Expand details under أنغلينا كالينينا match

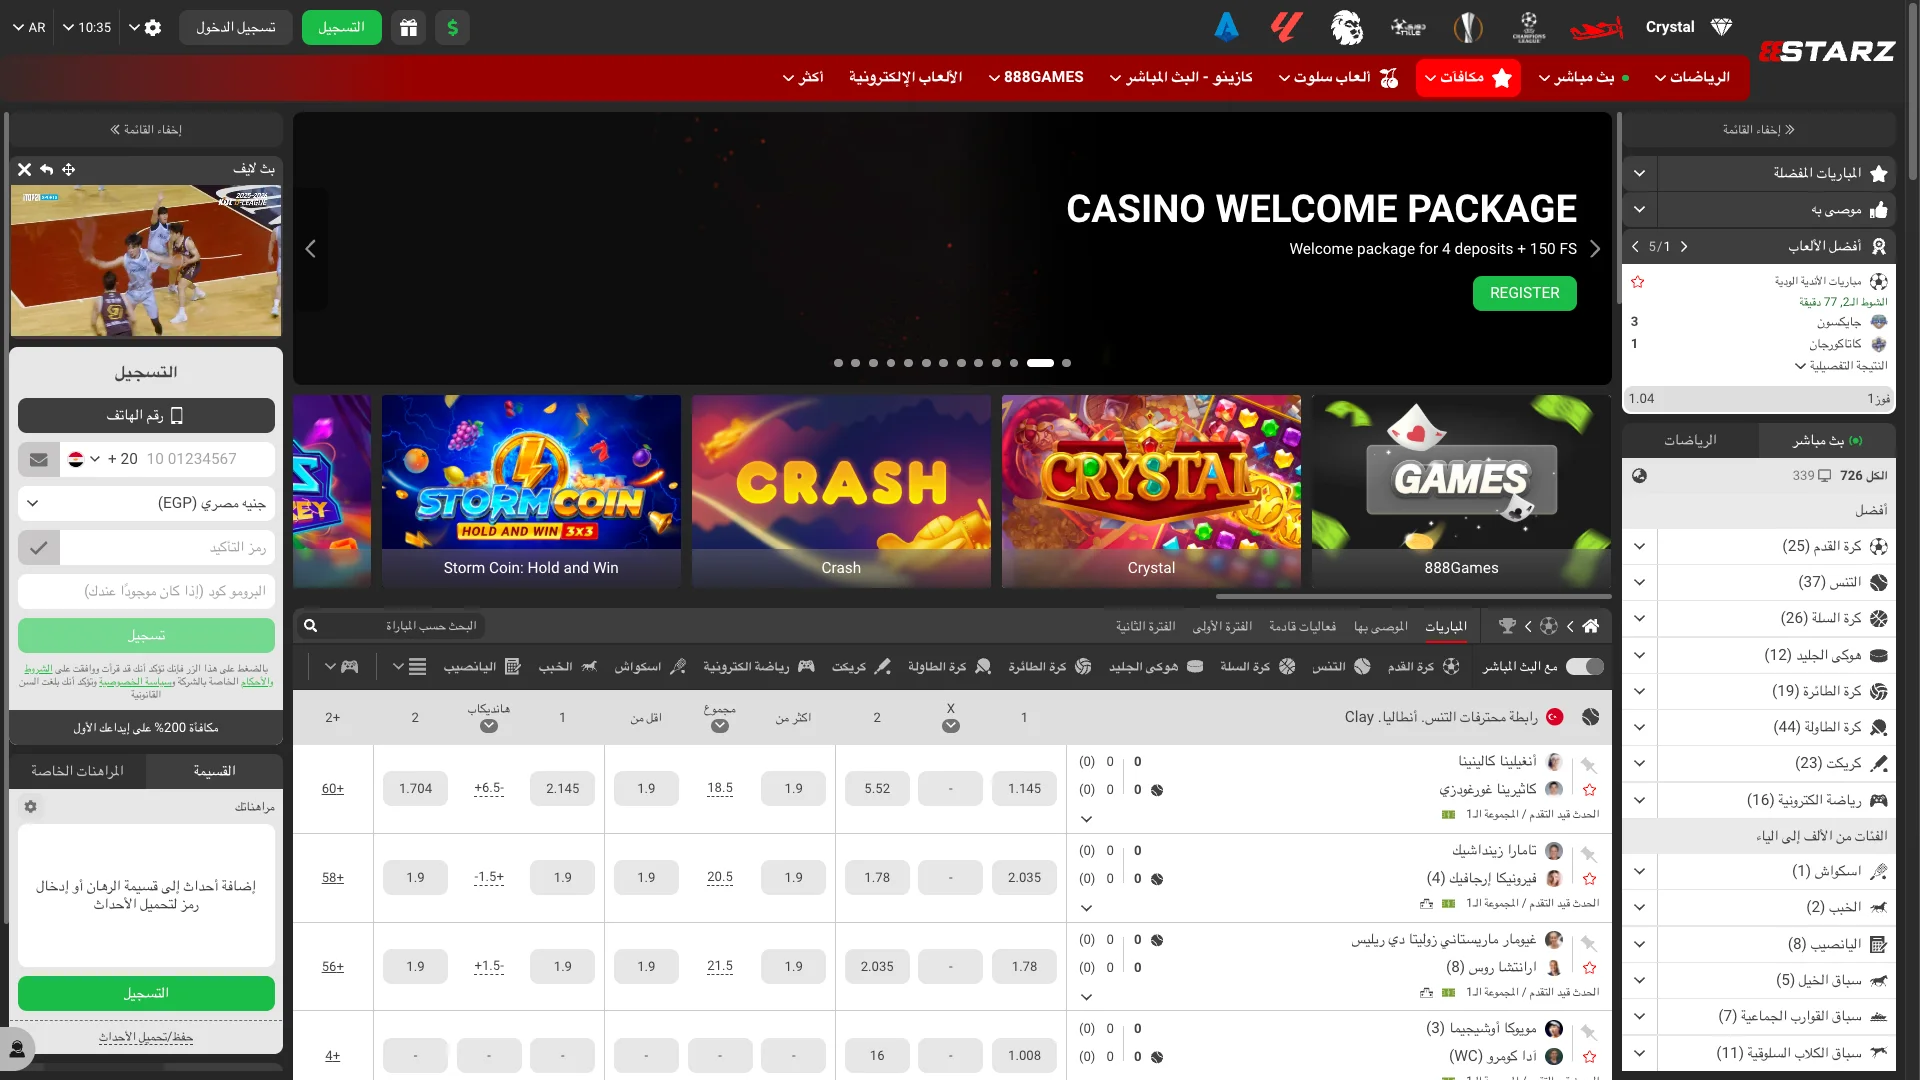1087,819
